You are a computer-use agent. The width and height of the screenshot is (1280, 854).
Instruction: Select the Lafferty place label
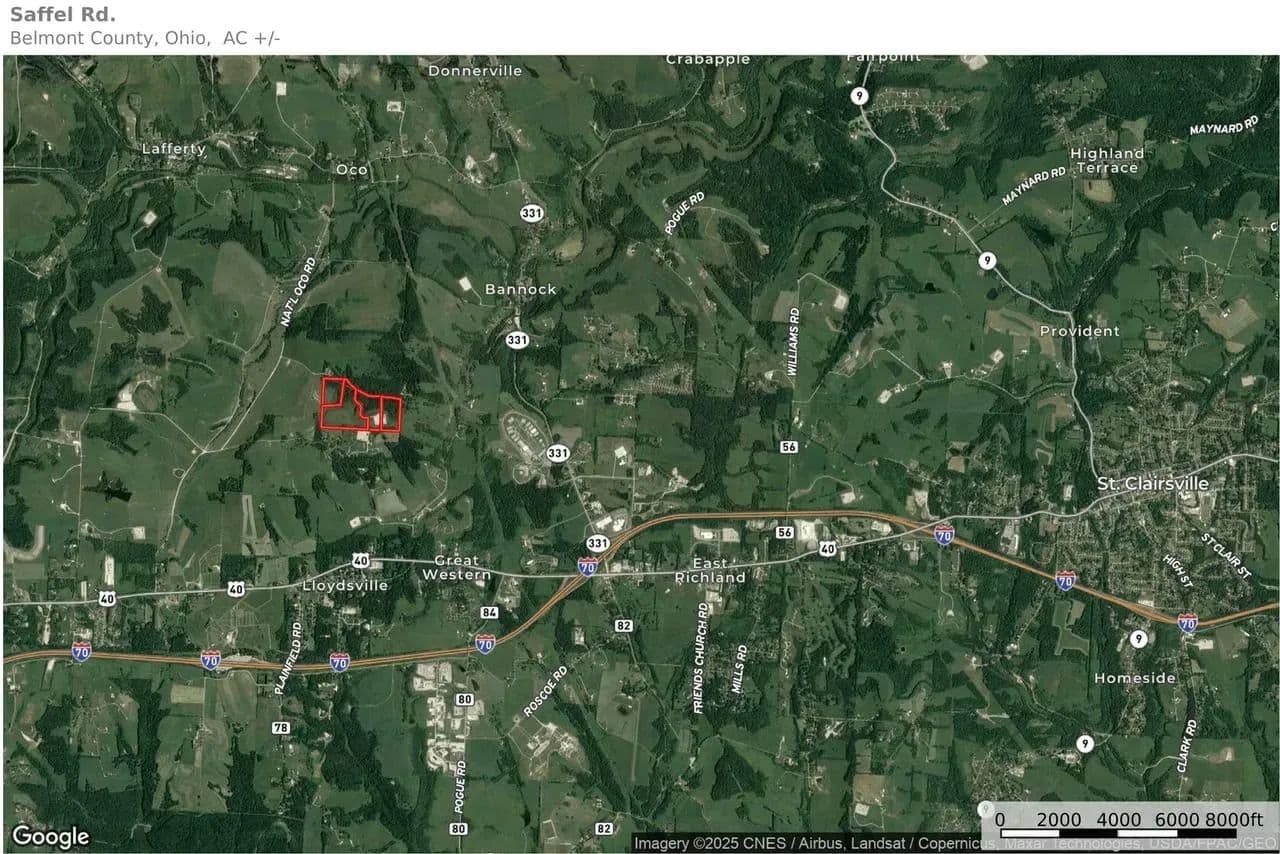(x=174, y=149)
